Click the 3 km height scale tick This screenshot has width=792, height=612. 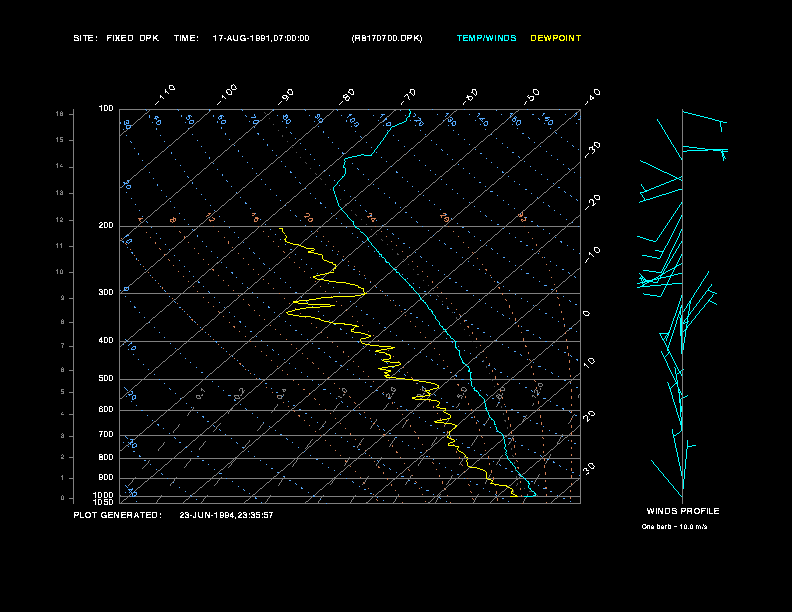(x=63, y=436)
